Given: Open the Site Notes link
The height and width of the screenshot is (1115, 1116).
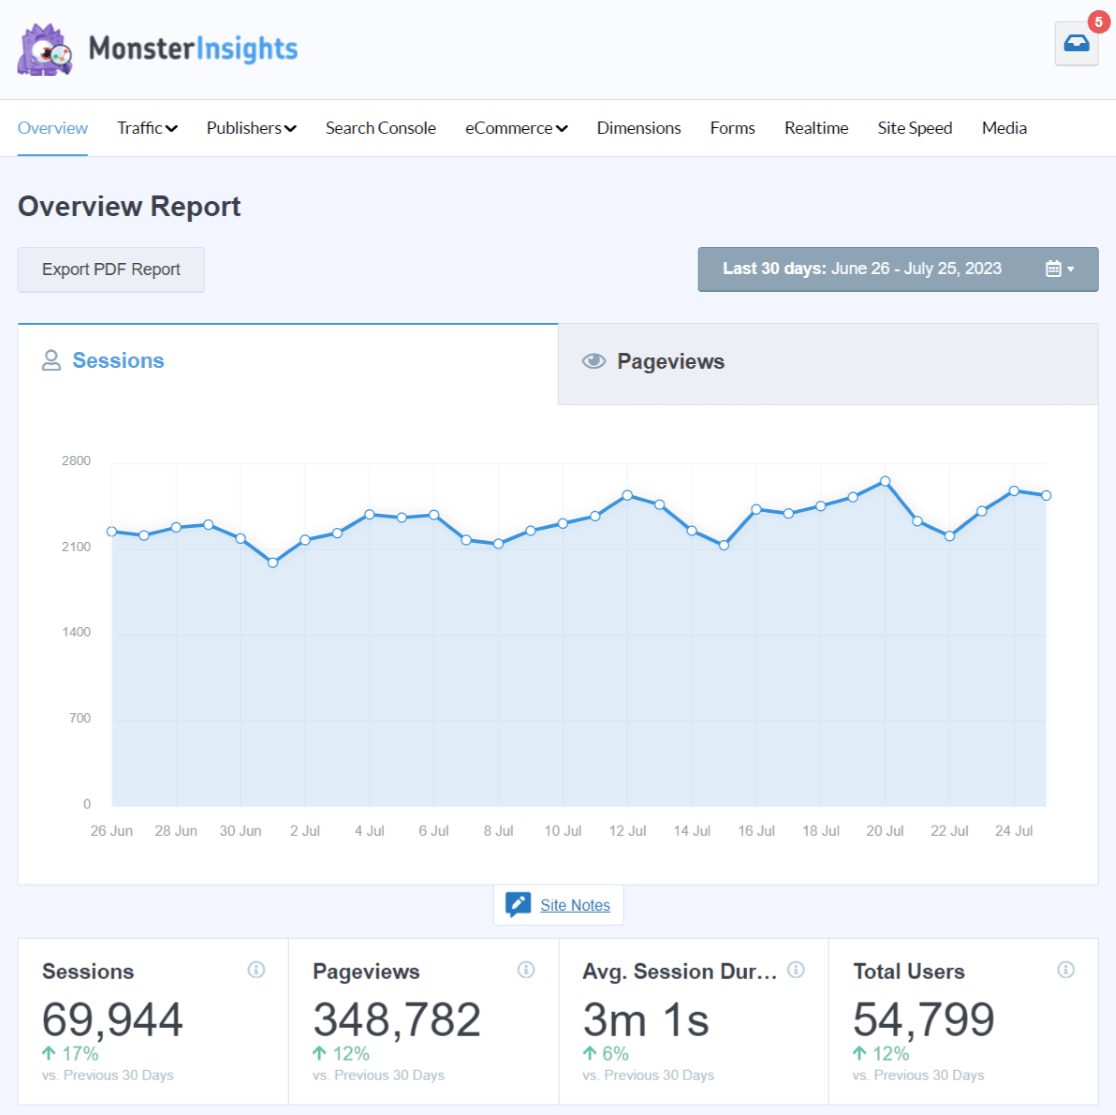Looking at the screenshot, I should (575, 905).
